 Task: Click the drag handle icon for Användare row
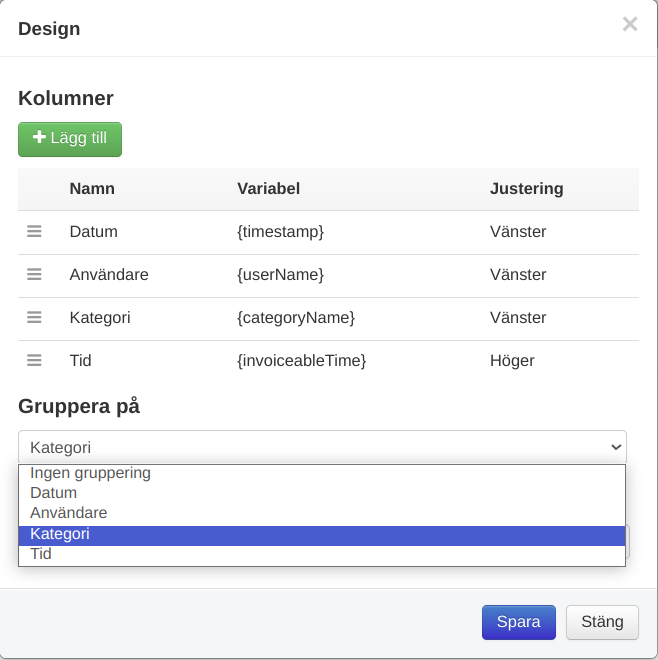[x=34, y=274]
